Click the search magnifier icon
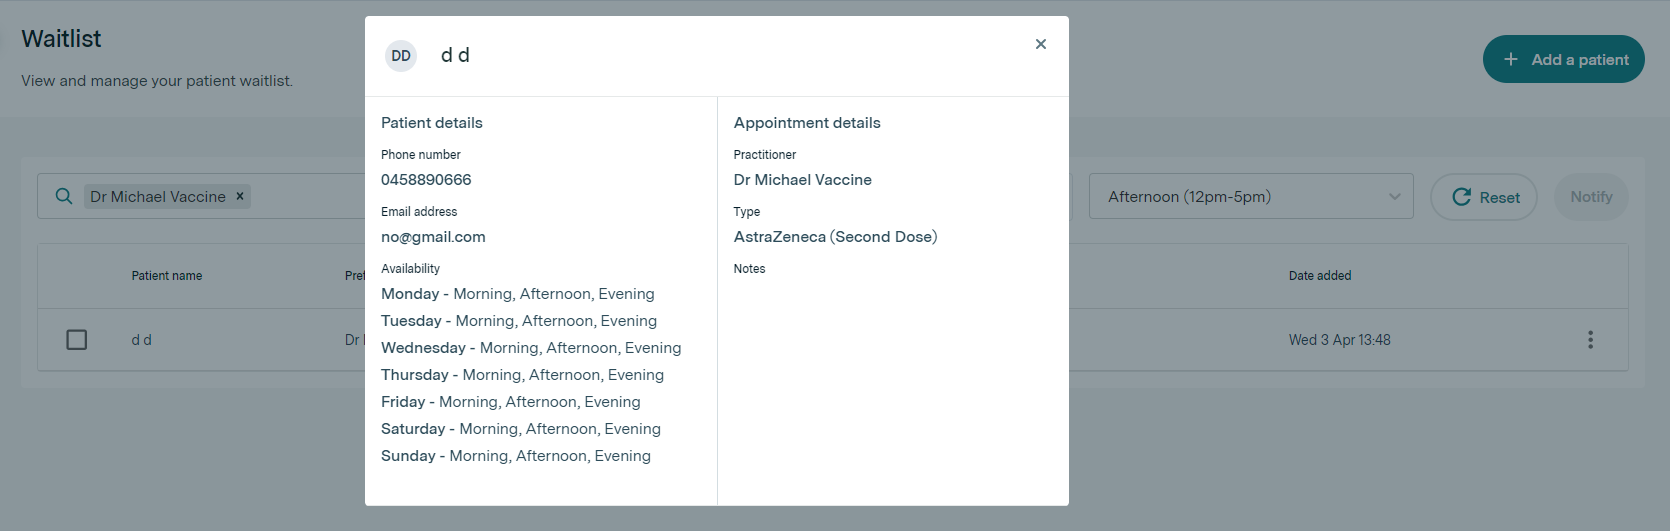 [64, 196]
